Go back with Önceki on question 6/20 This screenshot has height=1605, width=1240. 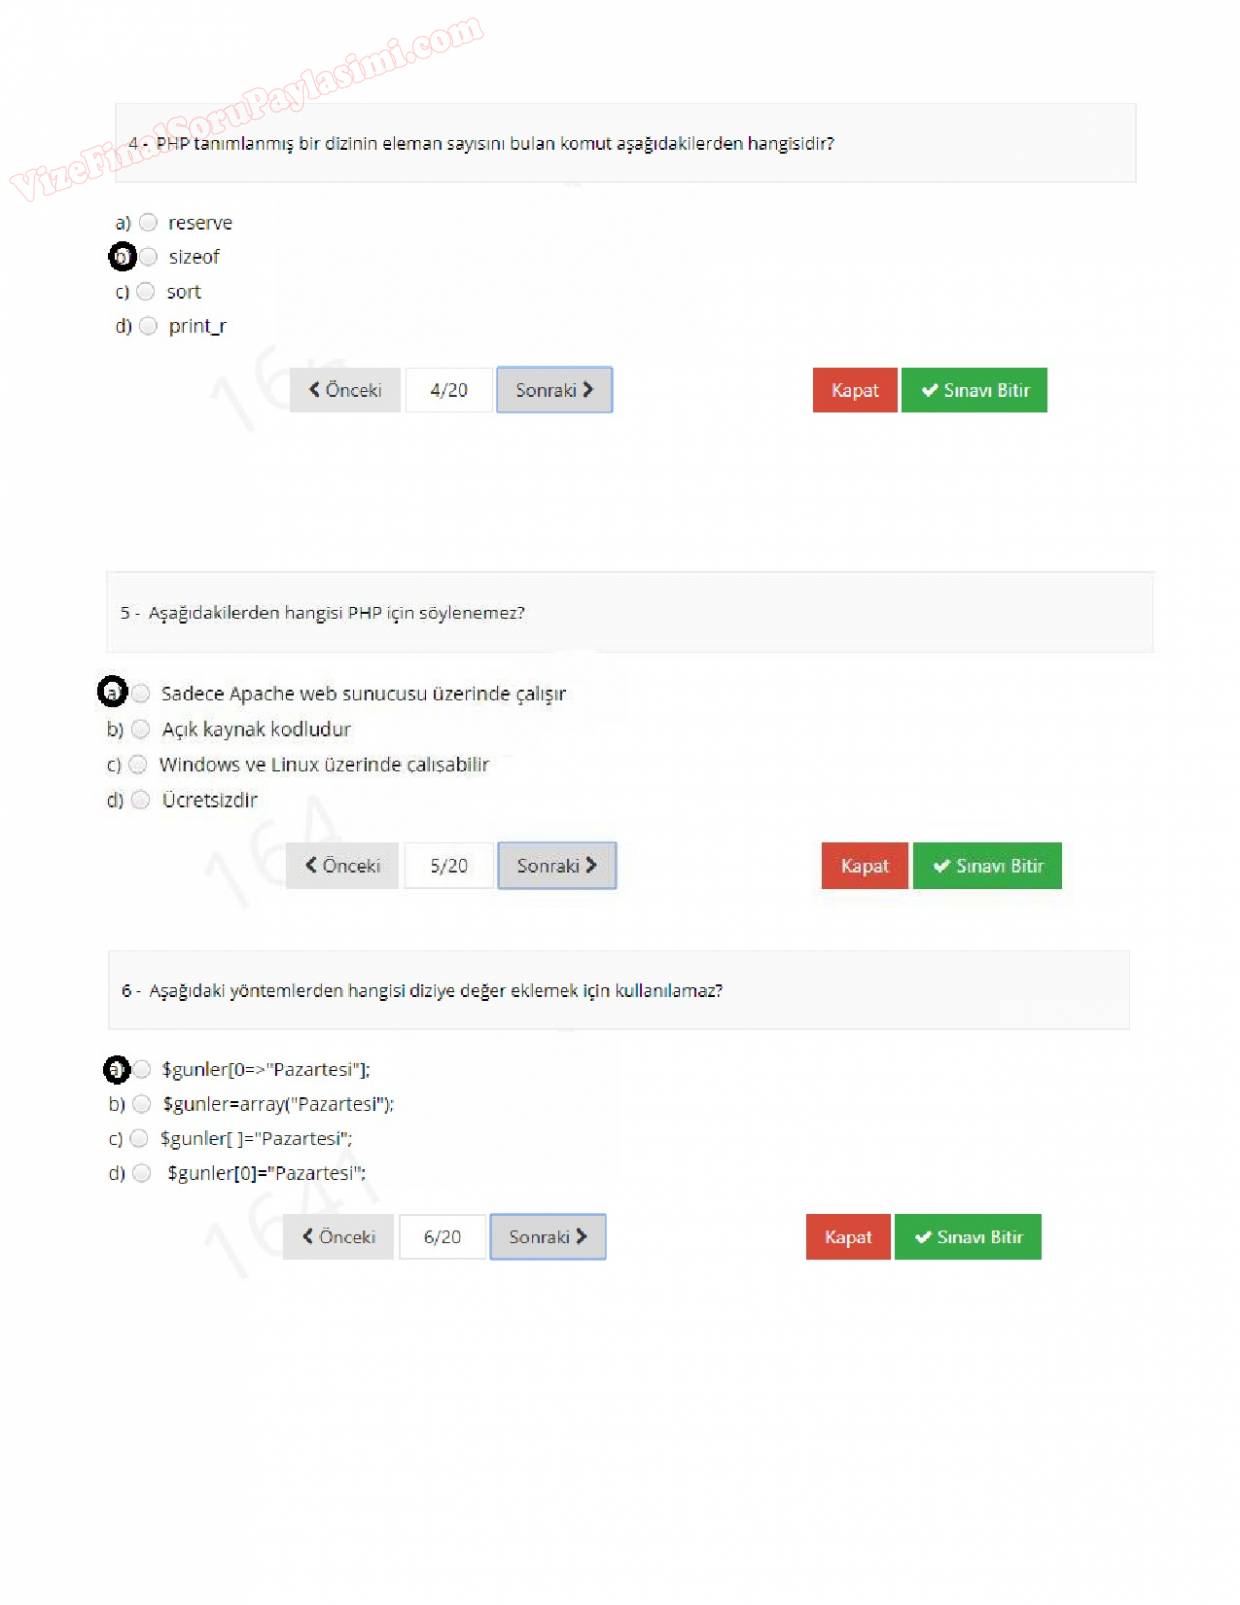click(339, 1237)
